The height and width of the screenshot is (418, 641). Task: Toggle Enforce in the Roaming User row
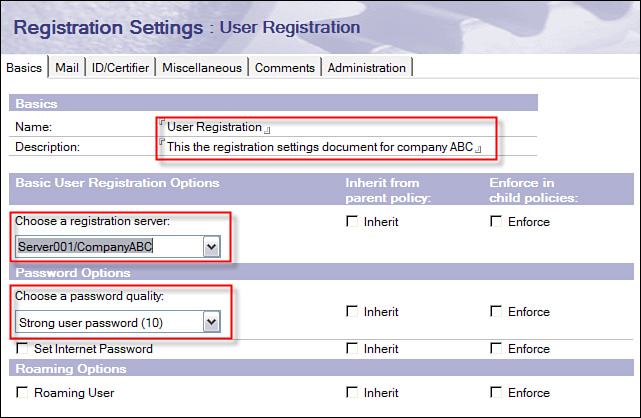coord(496,393)
